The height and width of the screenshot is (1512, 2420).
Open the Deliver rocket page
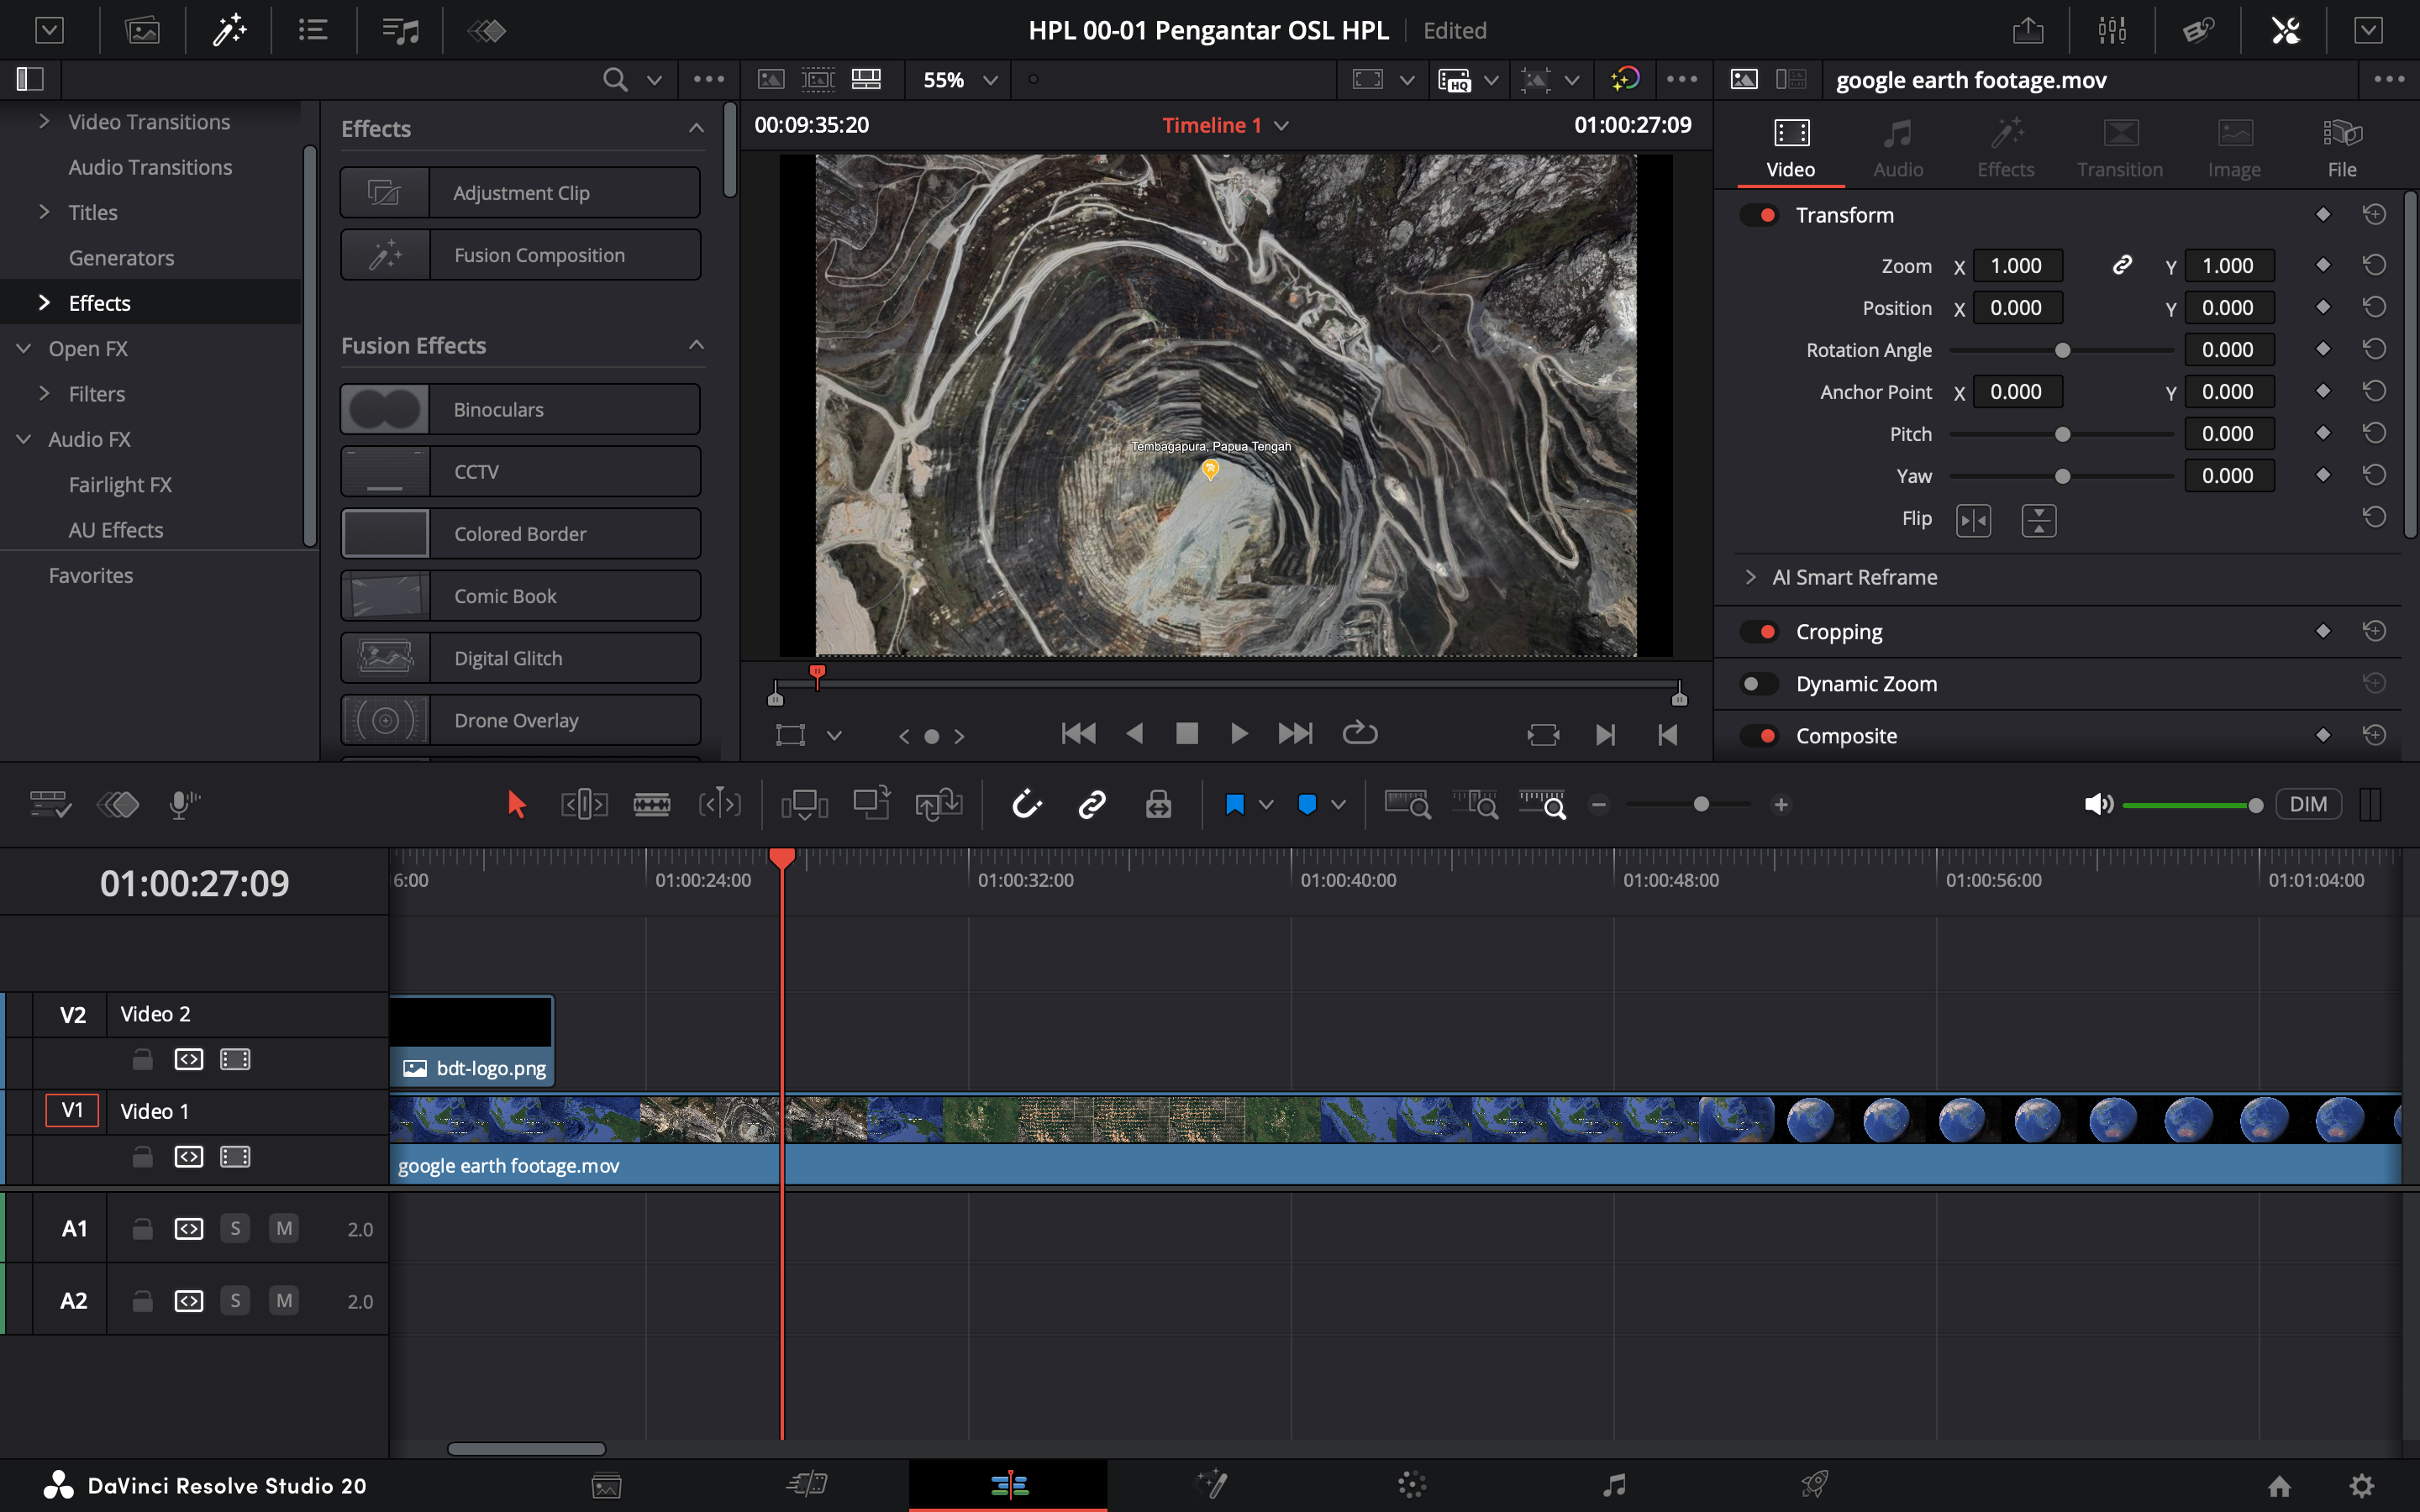(1814, 1484)
